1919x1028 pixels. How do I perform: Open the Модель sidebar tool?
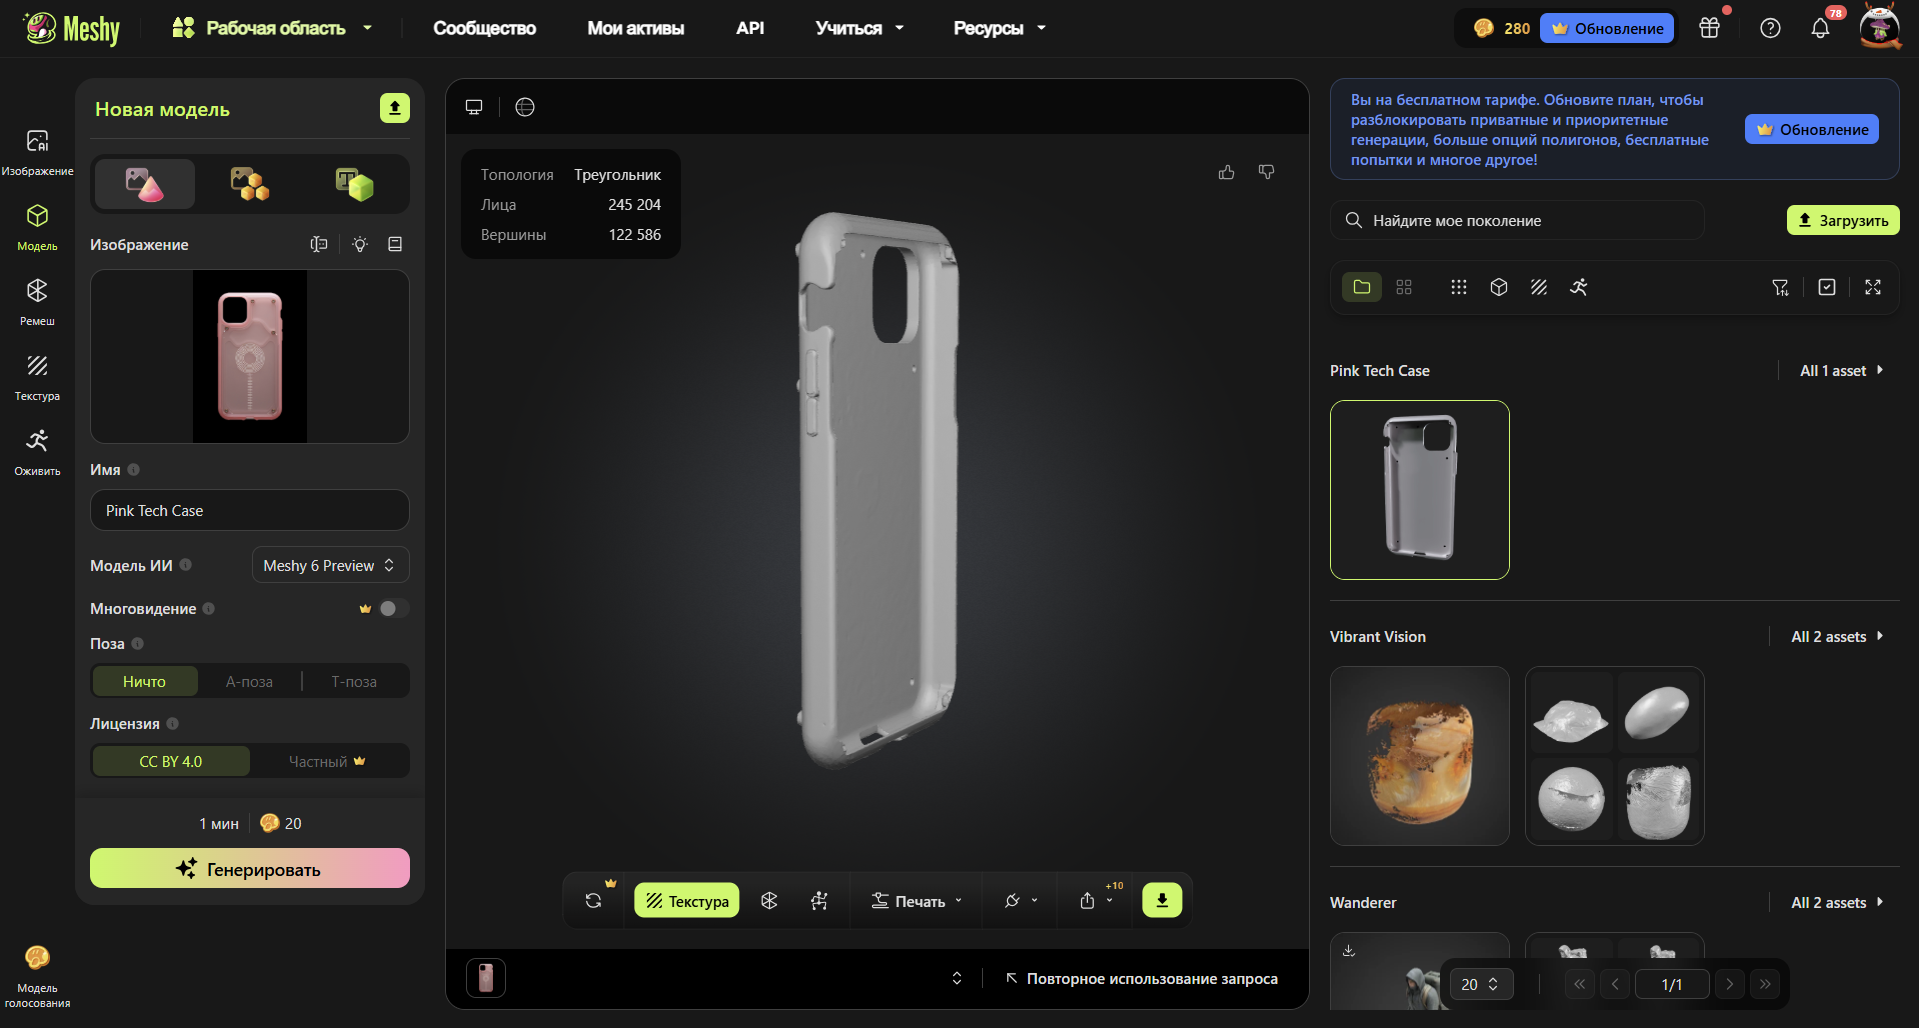point(37,227)
